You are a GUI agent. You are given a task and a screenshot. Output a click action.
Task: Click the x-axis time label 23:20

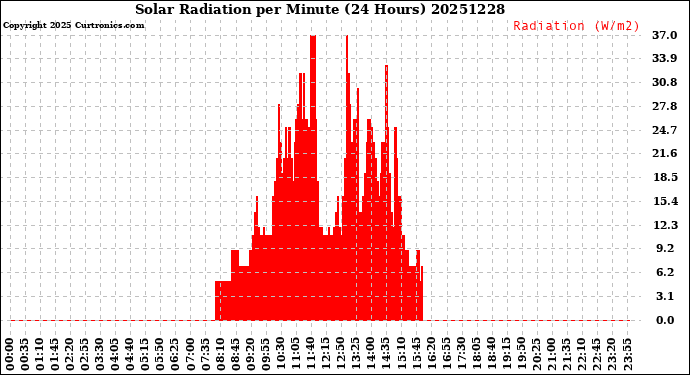(612, 355)
